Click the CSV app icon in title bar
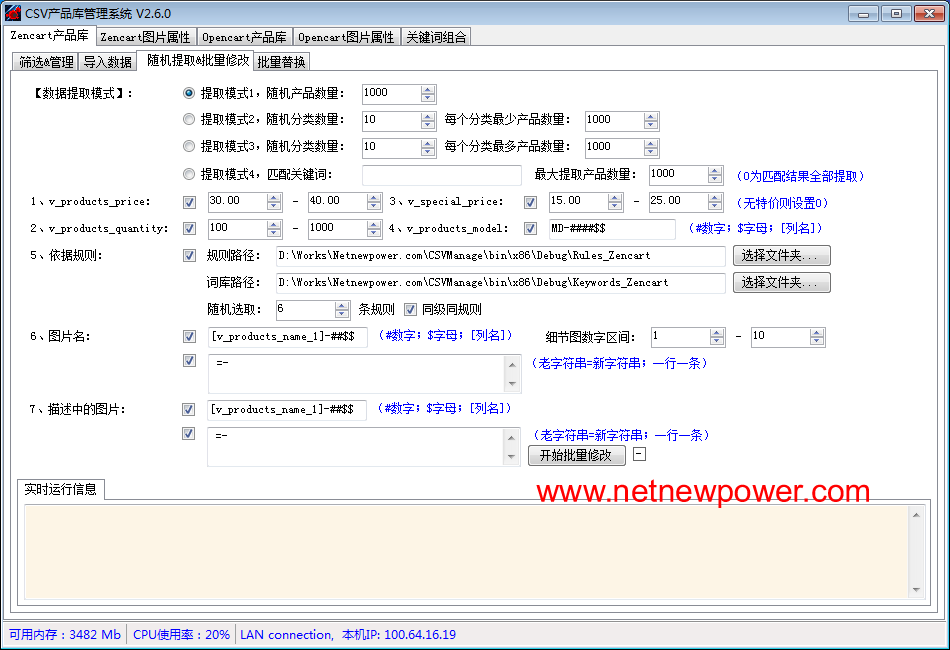This screenshot has width=950, height=650. [12, 13]
